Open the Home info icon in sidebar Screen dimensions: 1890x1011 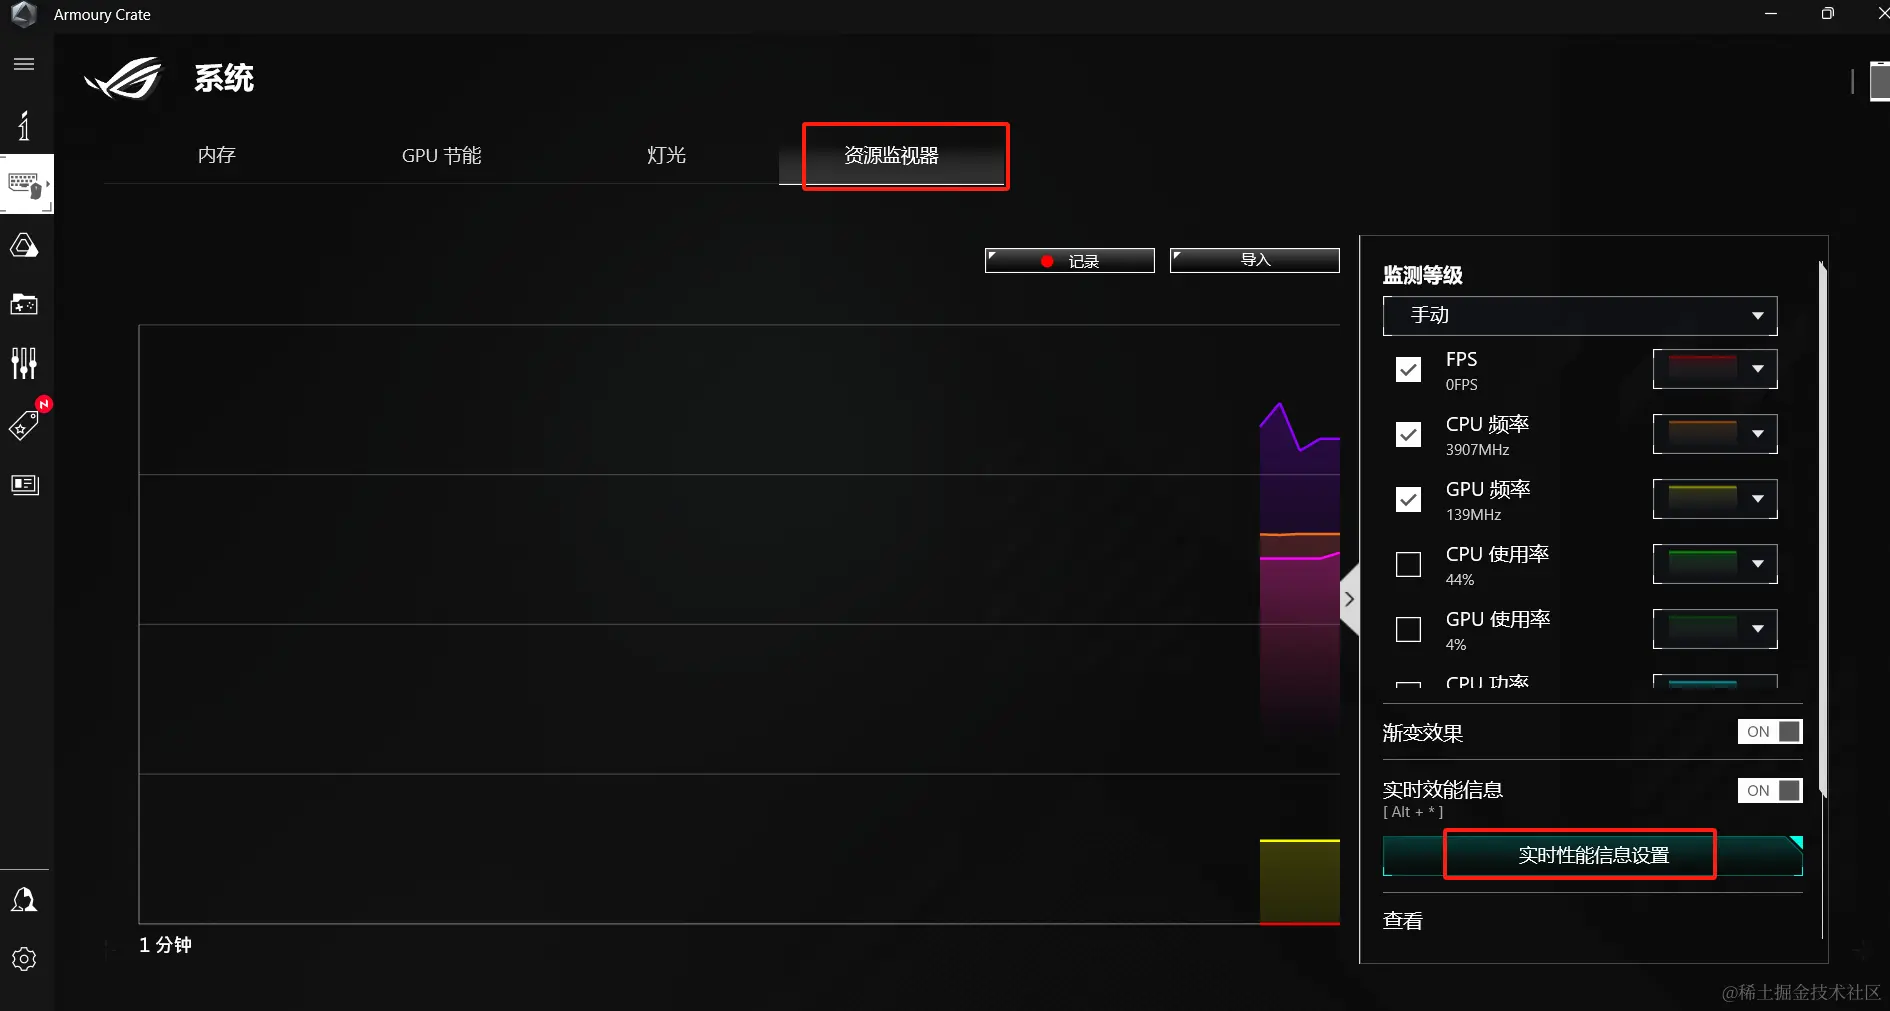24,125
